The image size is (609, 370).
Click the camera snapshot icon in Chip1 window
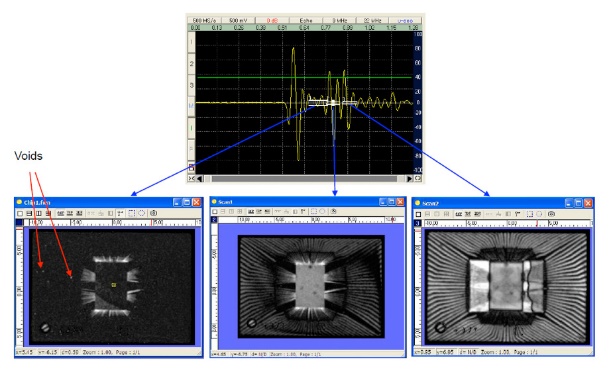click(153, 213)
